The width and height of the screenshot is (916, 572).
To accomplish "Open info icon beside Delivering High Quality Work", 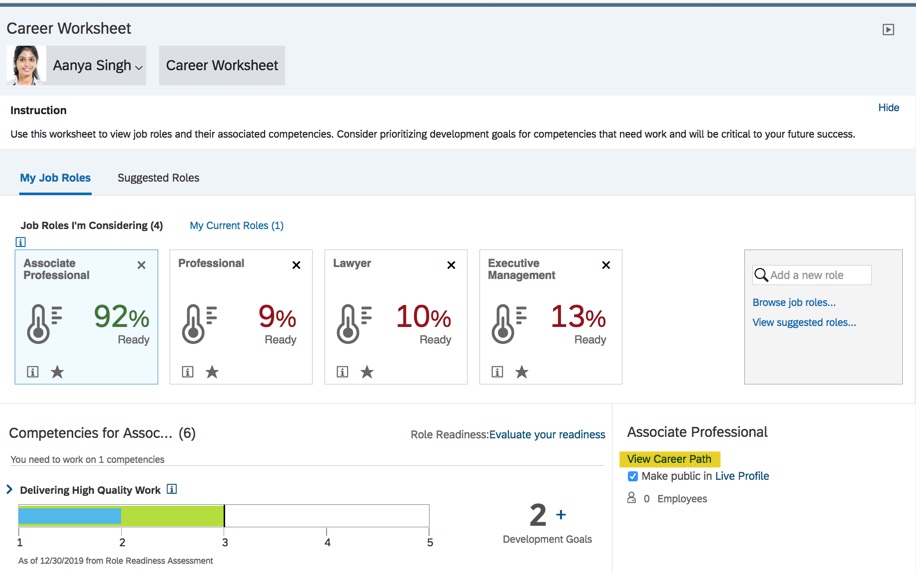I will click(x=172, y=490).
